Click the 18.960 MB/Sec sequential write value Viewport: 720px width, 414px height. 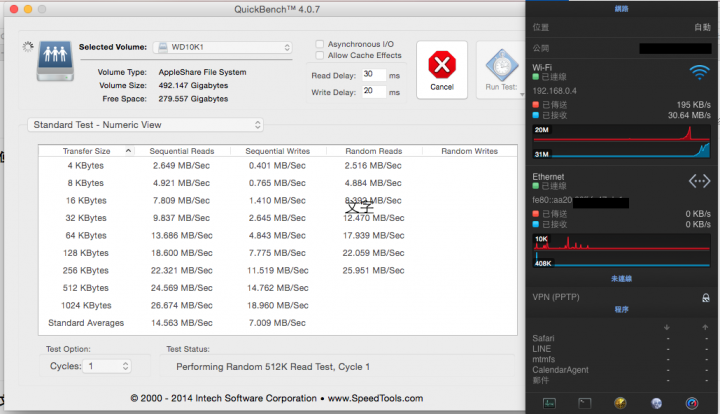click(x=277, y=306)
